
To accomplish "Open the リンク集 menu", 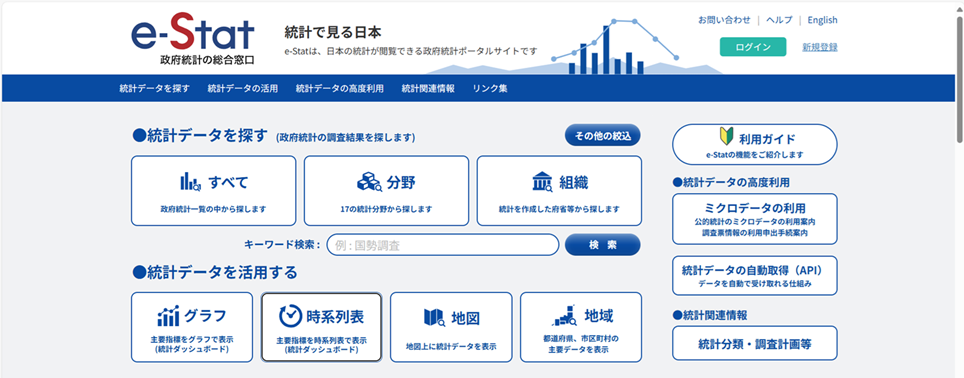I will (x=490, y=89).
